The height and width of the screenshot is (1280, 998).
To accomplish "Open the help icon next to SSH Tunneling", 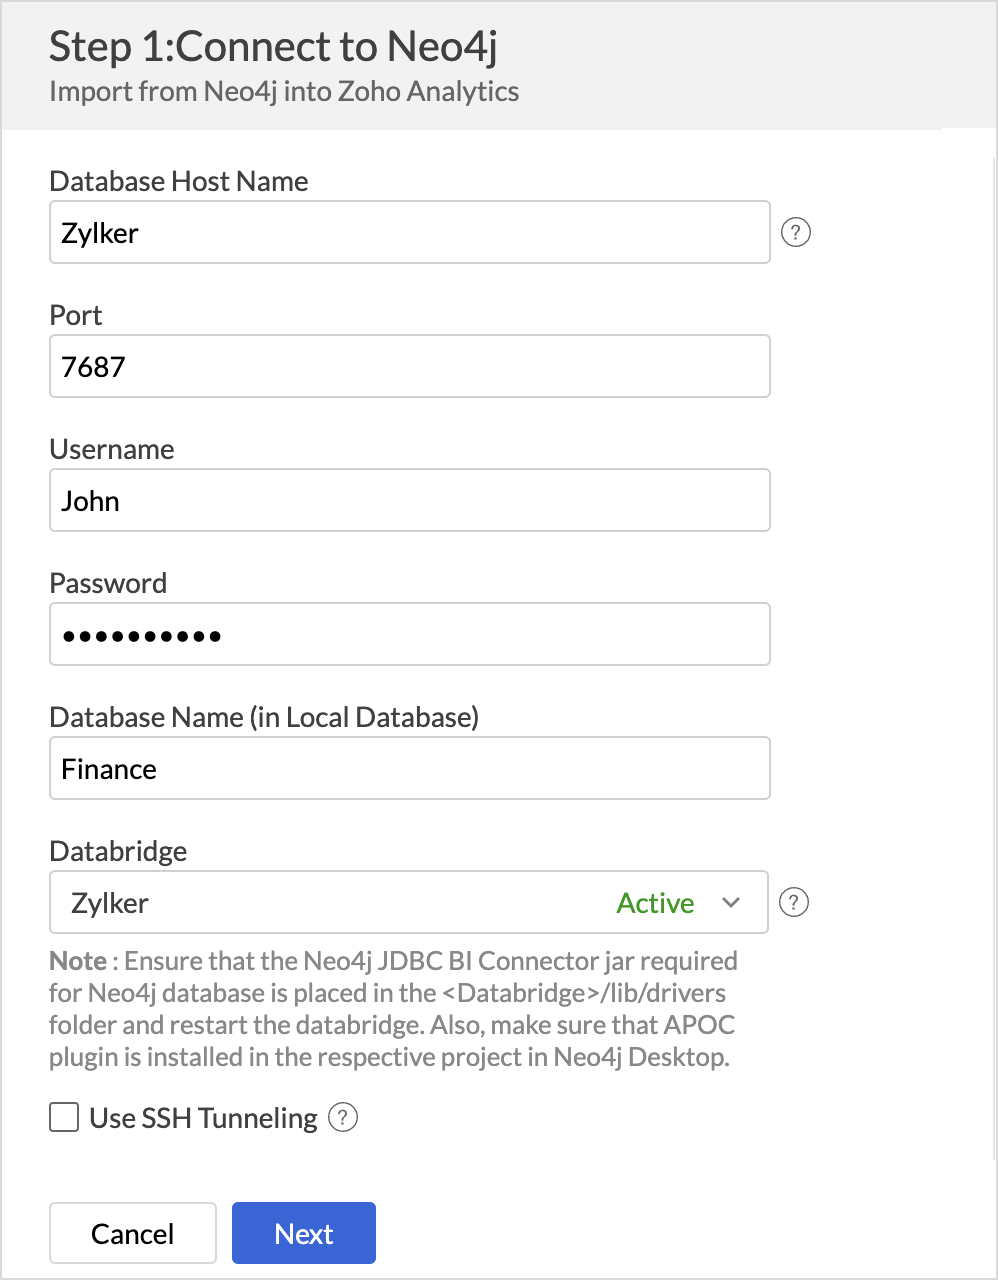I will [343, 1117].
